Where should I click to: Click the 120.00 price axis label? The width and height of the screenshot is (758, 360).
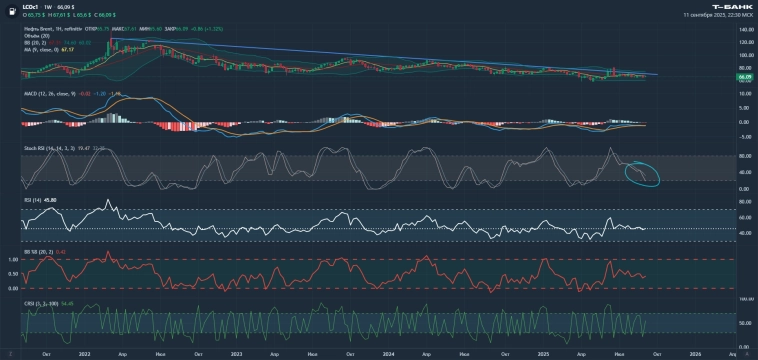(x=746, y=43)
